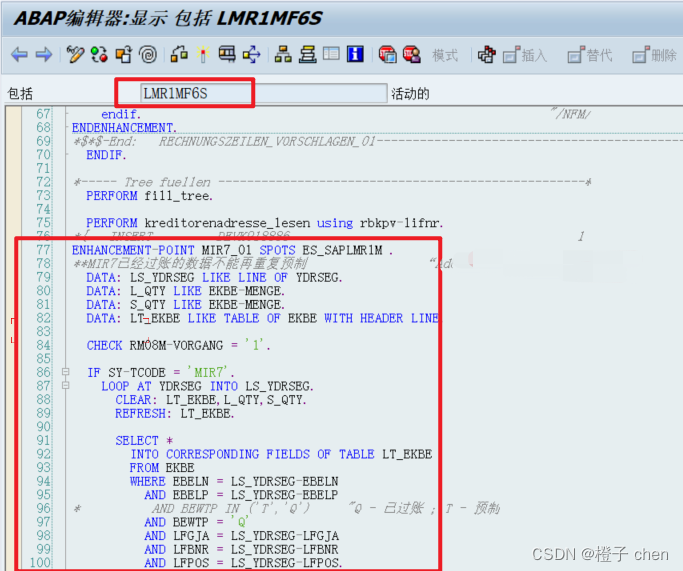This screenshot has width=683, height=571.
Task: Click the 活动的 status label
Action: click(x=410, y=94)
